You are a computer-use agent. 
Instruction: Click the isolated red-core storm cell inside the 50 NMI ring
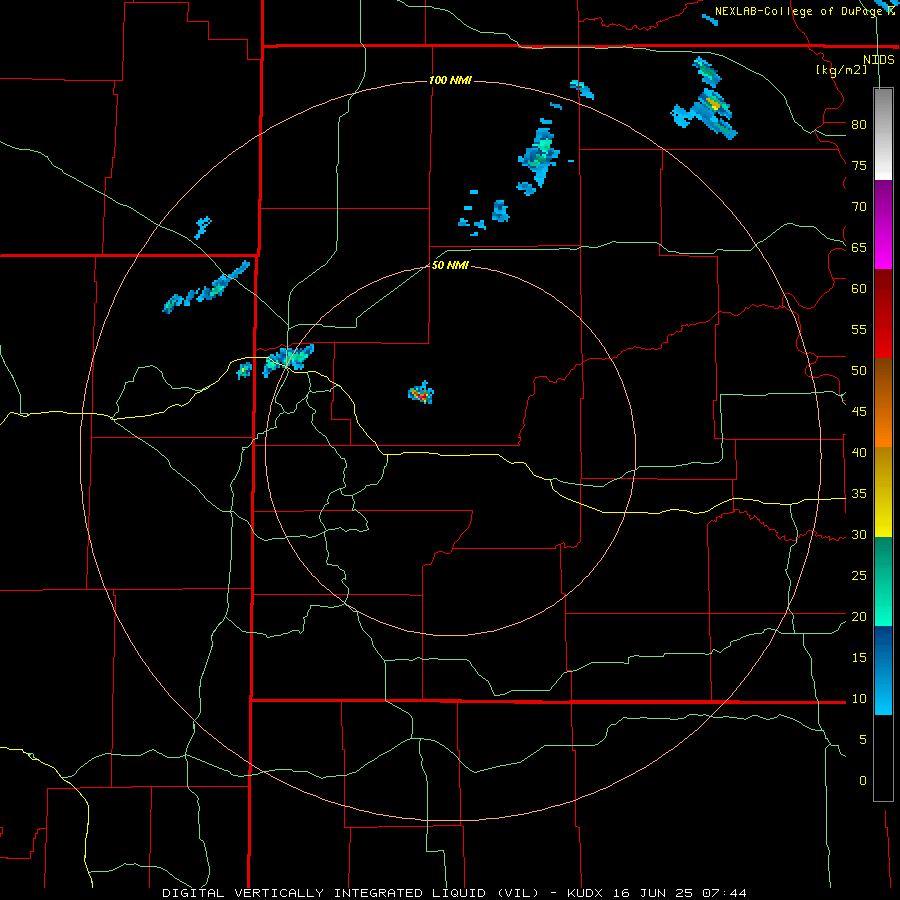pos(421,393)
